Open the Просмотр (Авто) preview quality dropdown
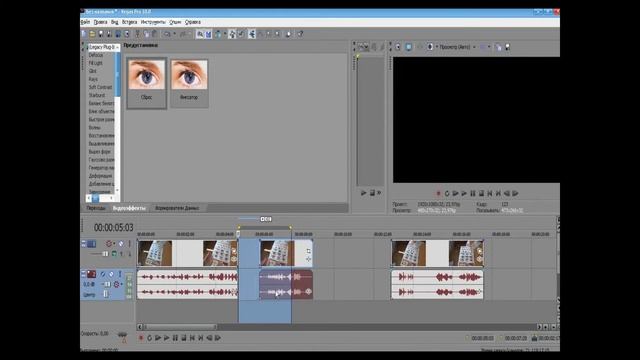Image resolution: width=640 pixels, height=360 pixels. 458,47
